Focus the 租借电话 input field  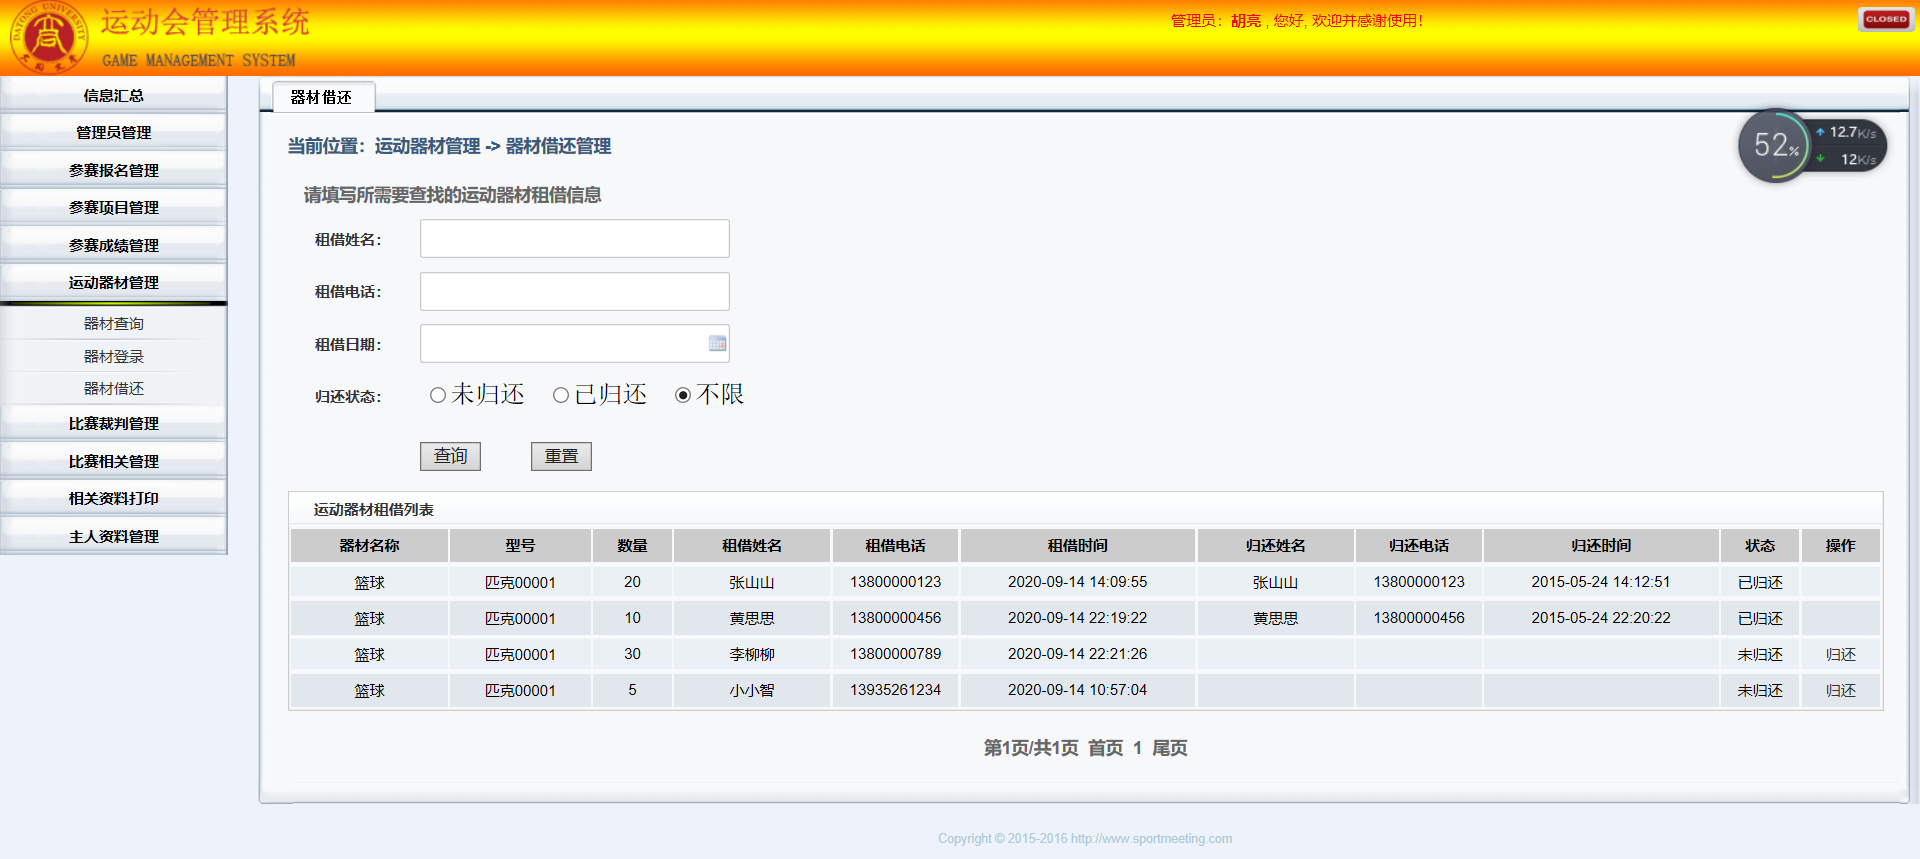[575, 291]
